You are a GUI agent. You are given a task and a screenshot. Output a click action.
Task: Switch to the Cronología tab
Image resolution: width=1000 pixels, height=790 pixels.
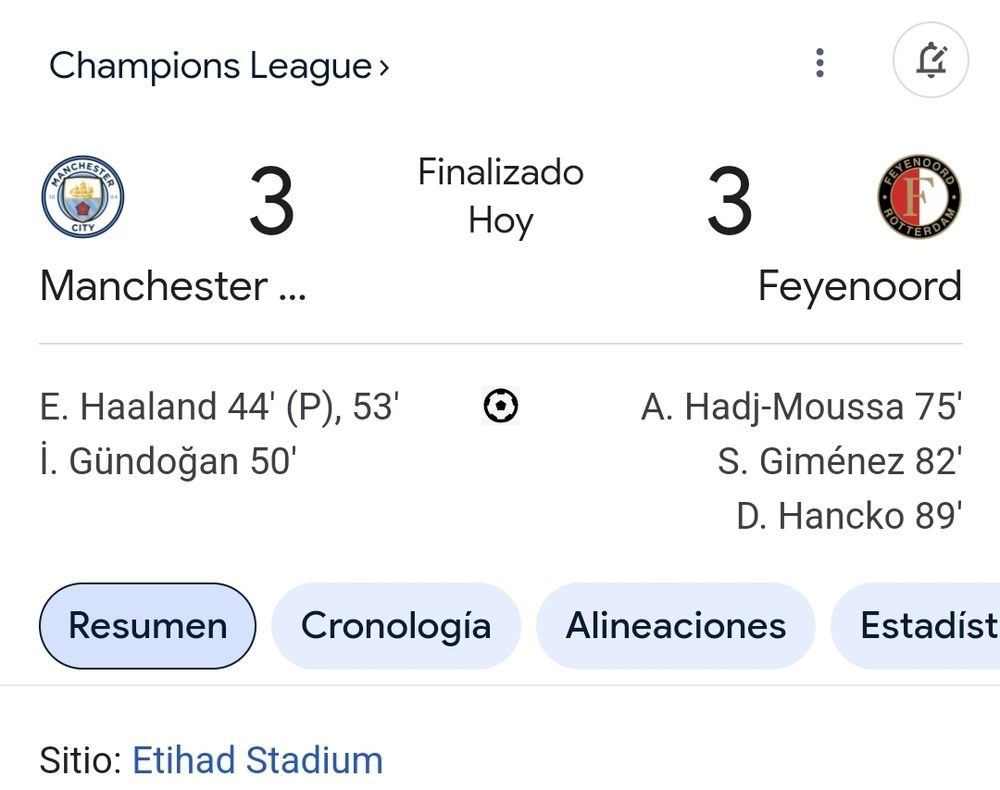click(x=396, y=626)
